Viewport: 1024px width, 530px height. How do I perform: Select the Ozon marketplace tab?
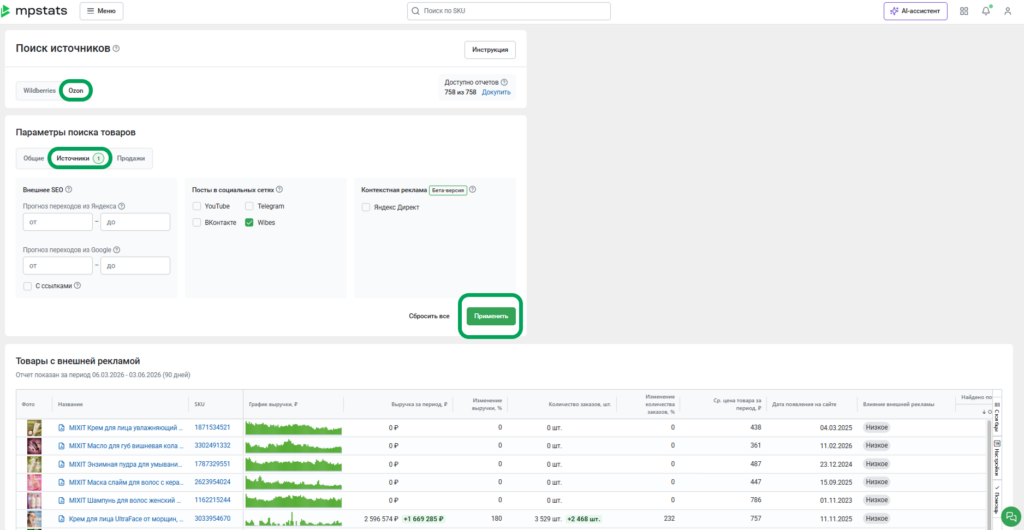[x=76, y=91]
